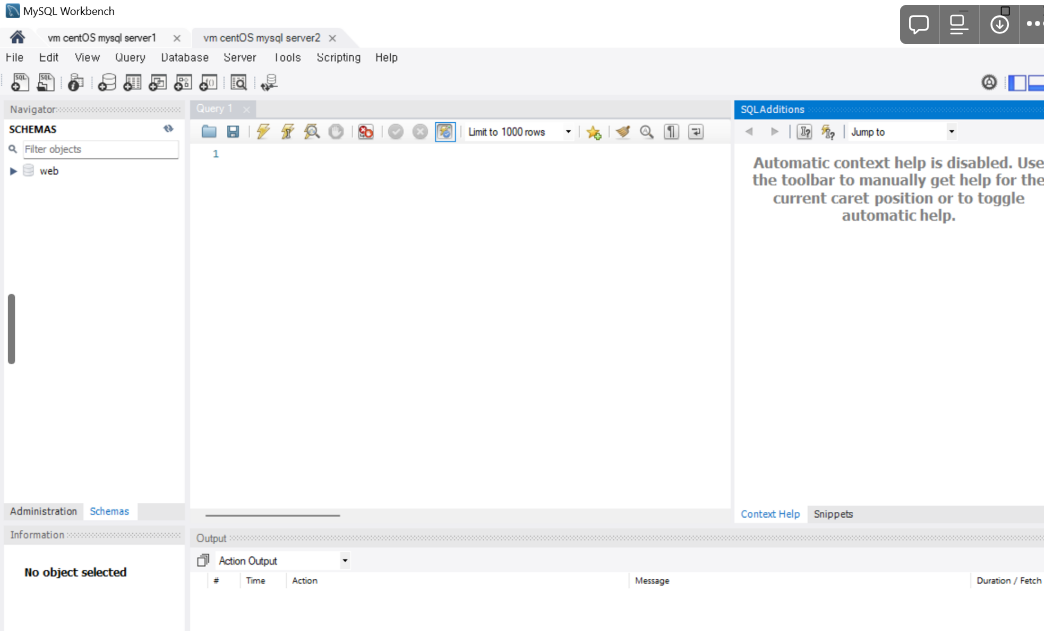This screenshot has width=1044, height=631.
Task: Open the View menu
Action: point(87,58)
